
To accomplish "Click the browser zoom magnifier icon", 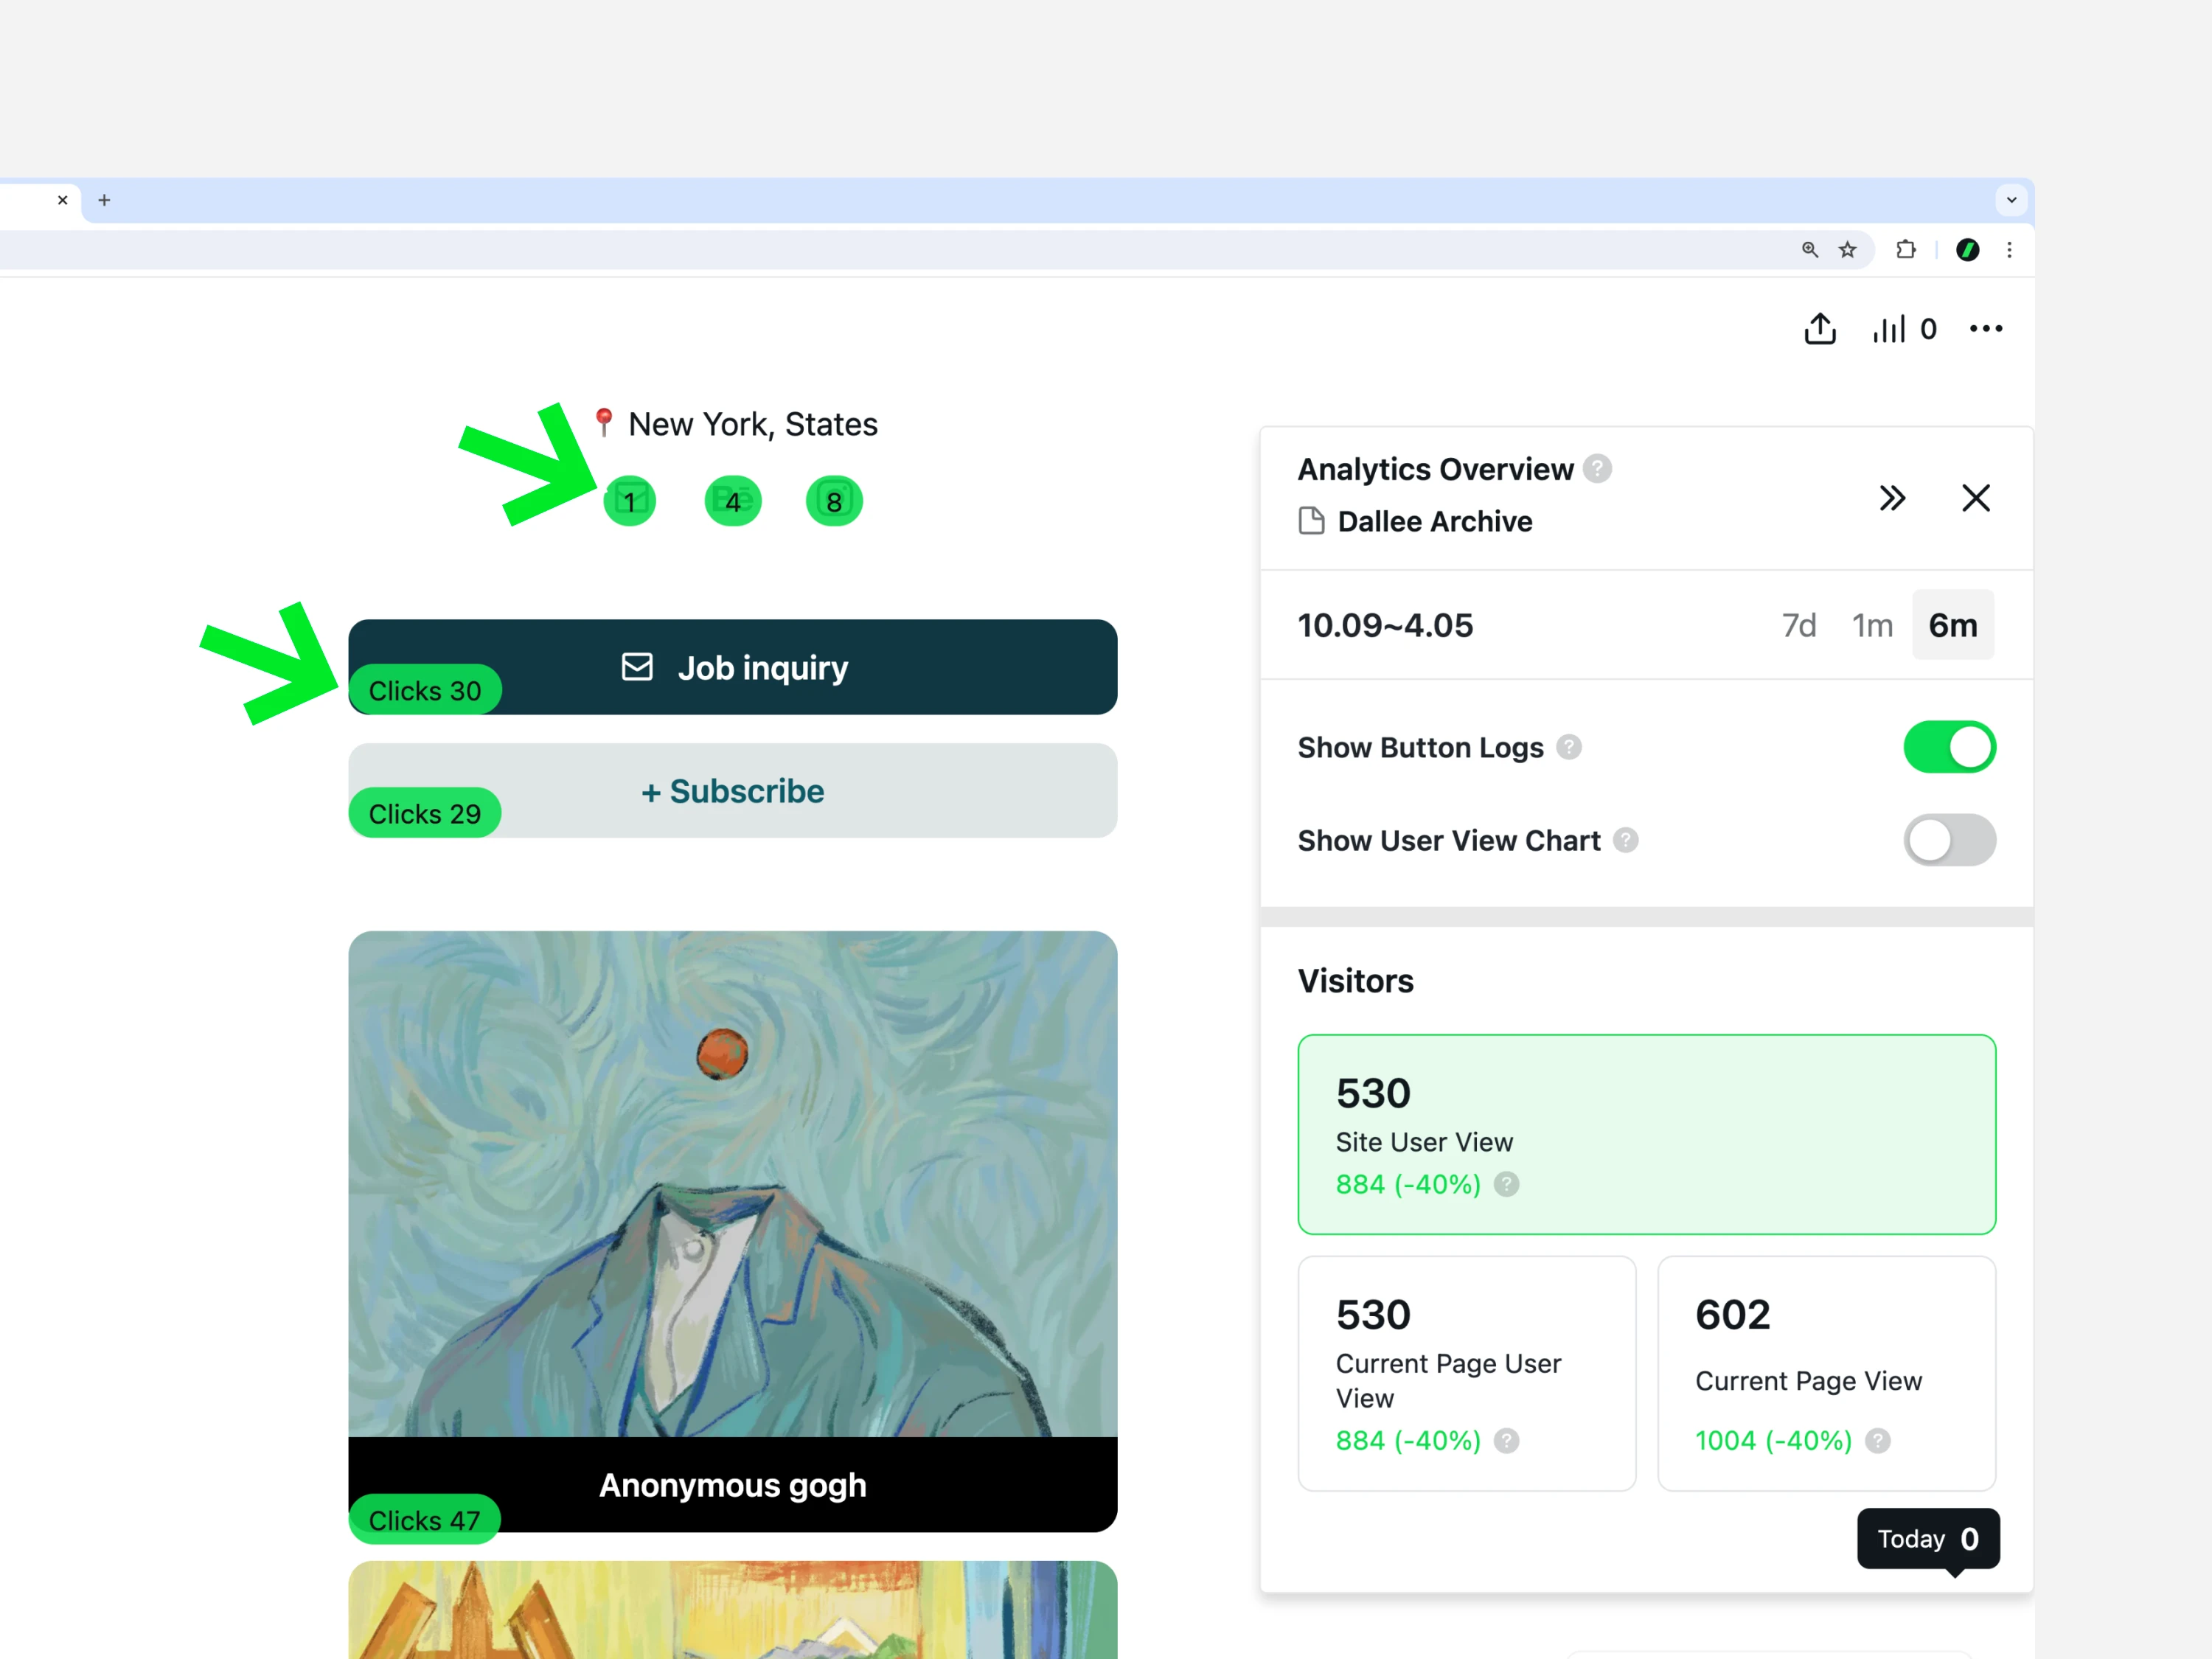I will [1809, 250].
